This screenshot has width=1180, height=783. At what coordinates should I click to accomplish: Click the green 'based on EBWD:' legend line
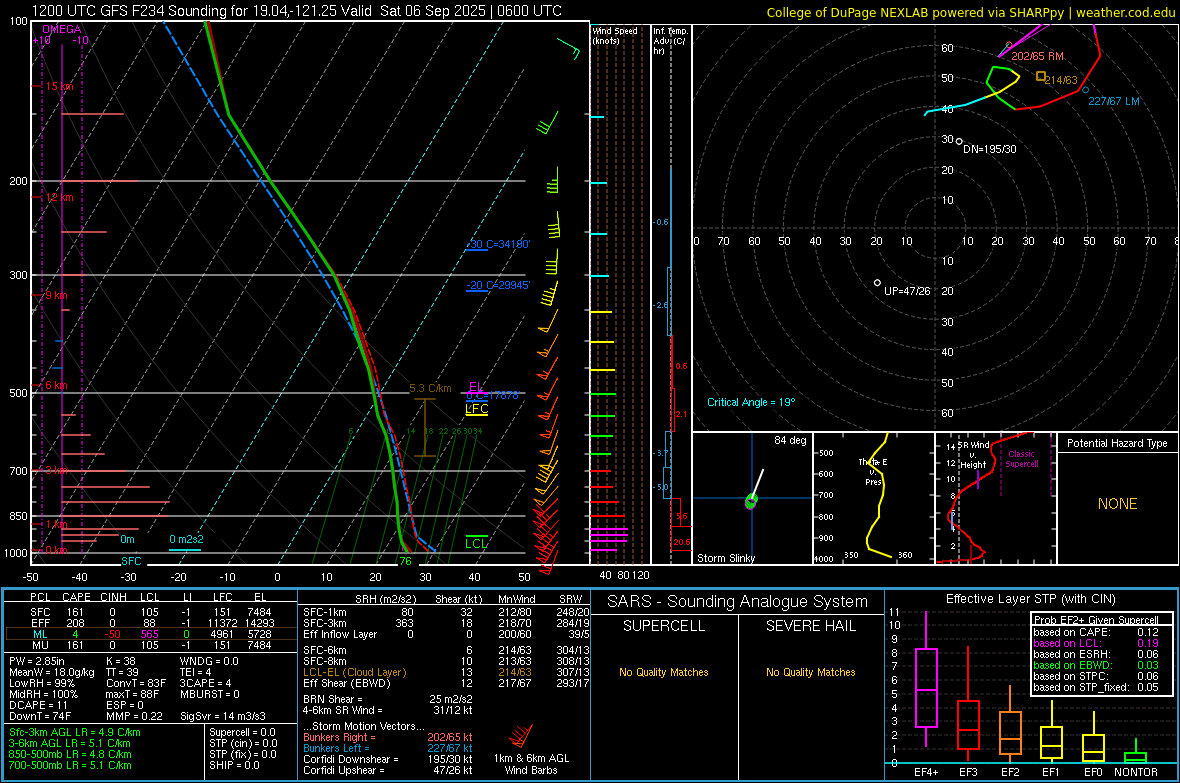pos(1096,665)
